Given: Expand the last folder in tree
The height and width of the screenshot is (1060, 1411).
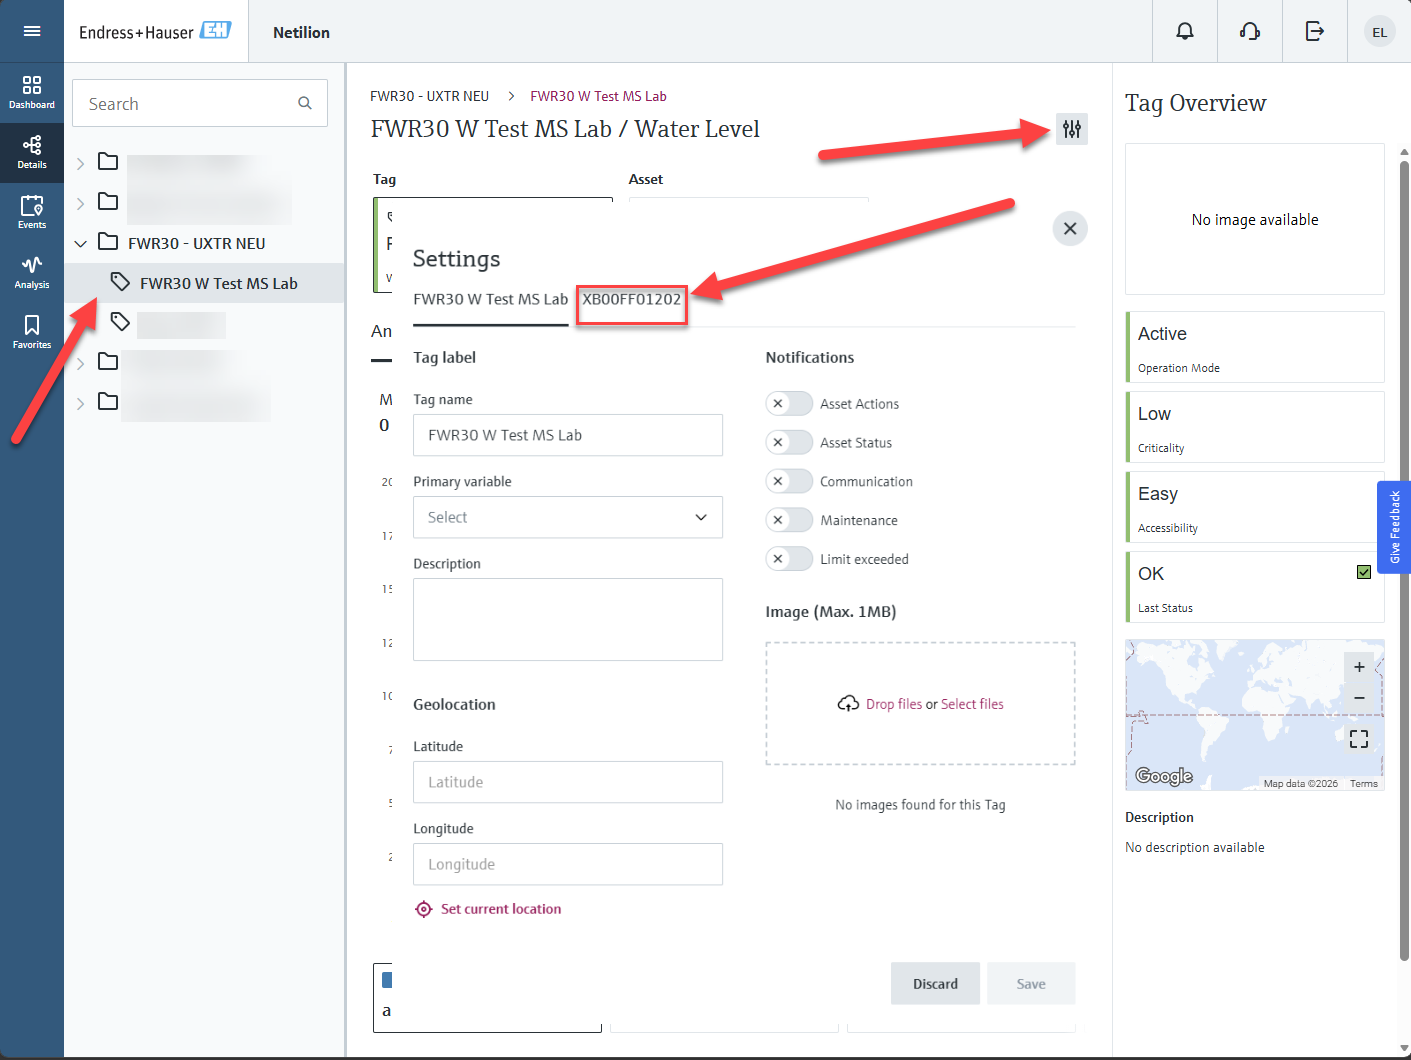Looking at the screenshot, I should [81, 403].
